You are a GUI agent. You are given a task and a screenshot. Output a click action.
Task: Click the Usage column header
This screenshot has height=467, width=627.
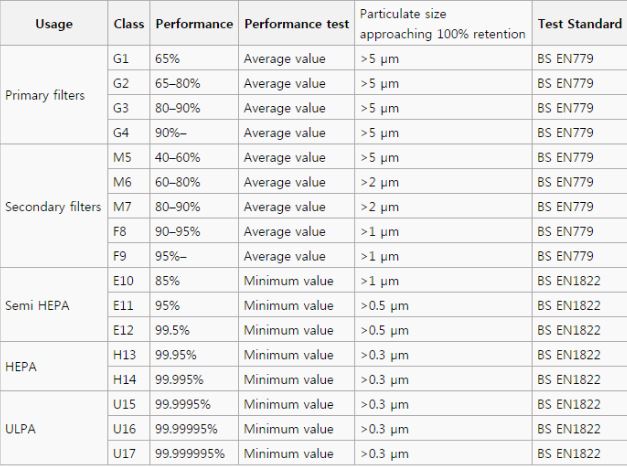click(54, 23)
